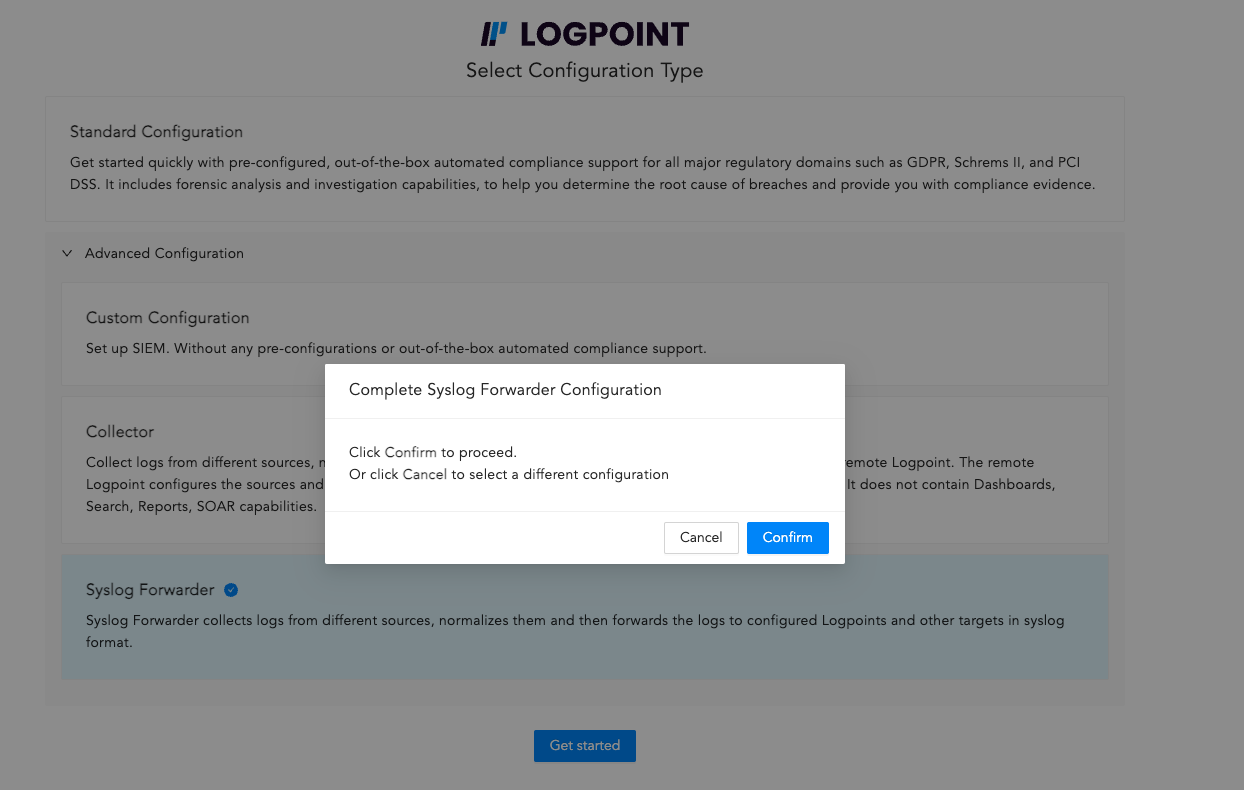Viewport: 1244px width, 790px height.
Task: Cancel to select a different configuration
Action: (x=701, y=537)
